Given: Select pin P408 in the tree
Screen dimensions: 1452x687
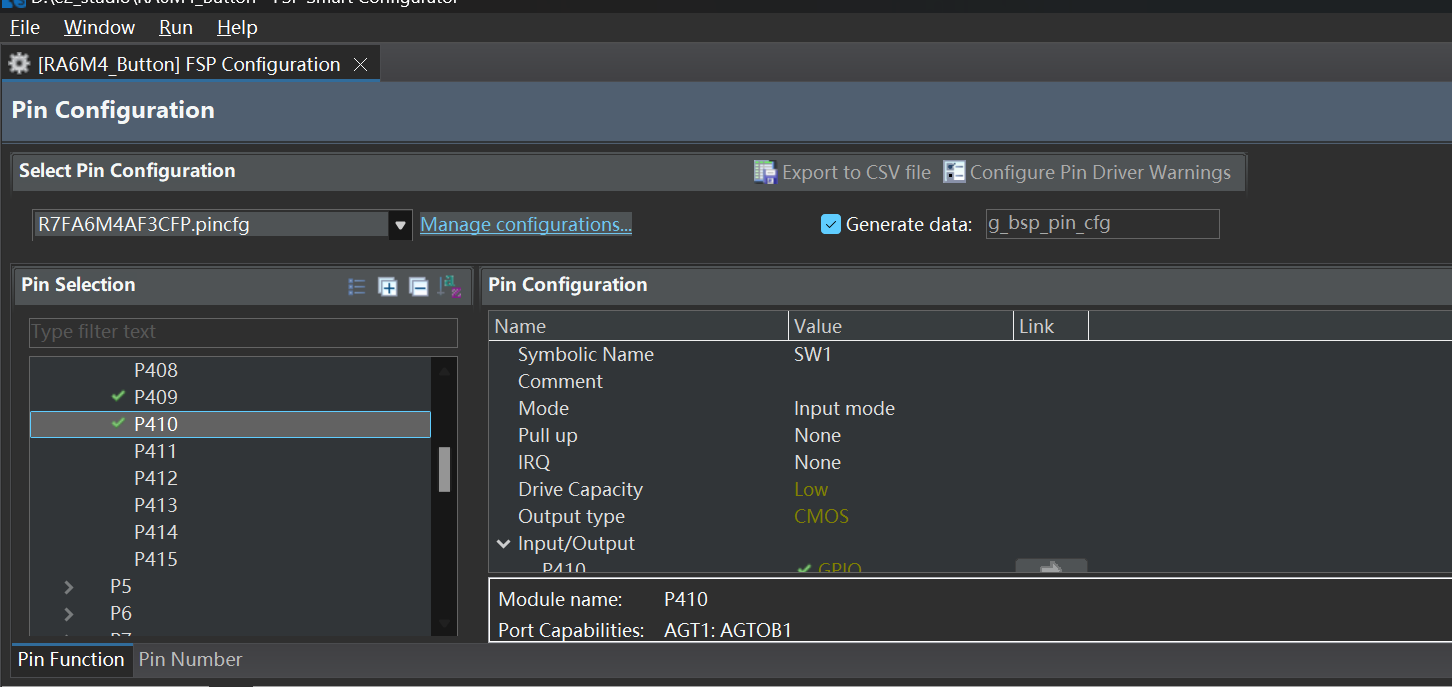Looking at the screenshot, I should (x=156, y=370).
